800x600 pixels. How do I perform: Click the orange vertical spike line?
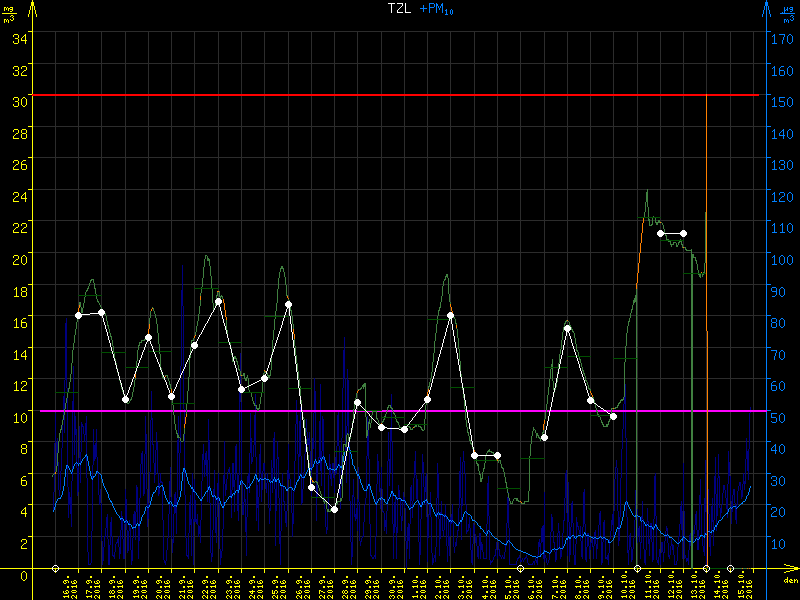coord(707,200)
